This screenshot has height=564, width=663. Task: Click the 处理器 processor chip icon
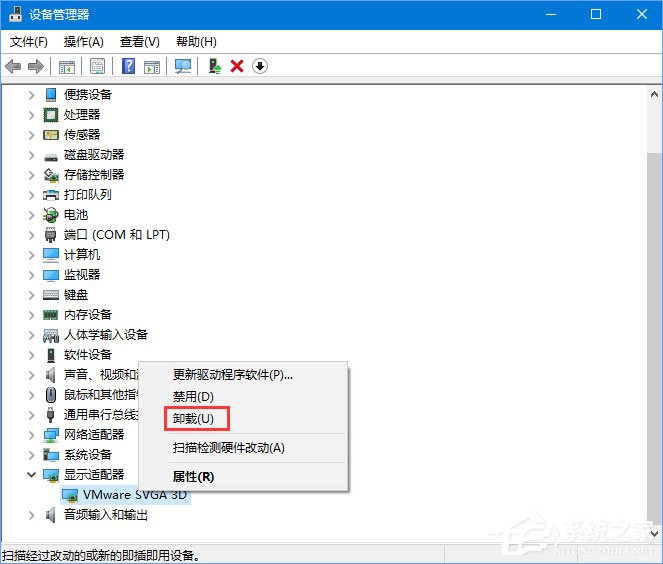[x=51, y=115]
